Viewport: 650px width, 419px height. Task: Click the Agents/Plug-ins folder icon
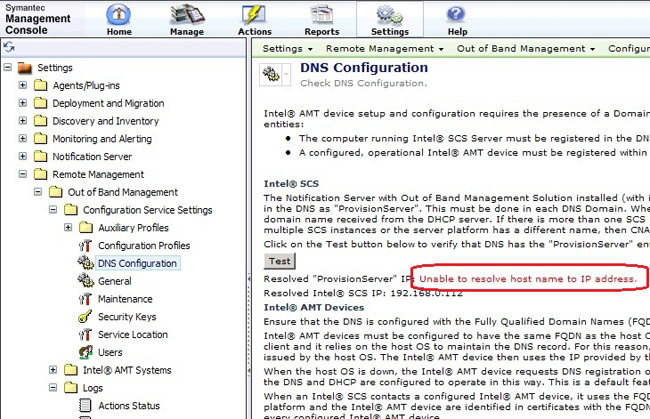click(x=40, y=85)
